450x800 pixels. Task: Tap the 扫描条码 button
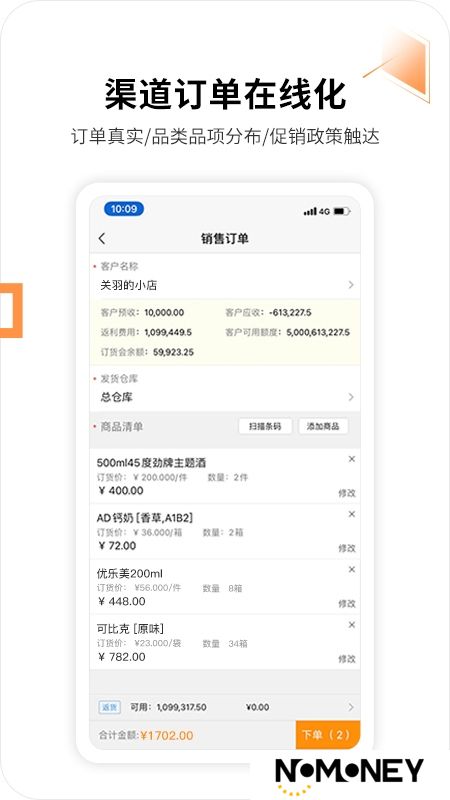click(x=265, y=426)
